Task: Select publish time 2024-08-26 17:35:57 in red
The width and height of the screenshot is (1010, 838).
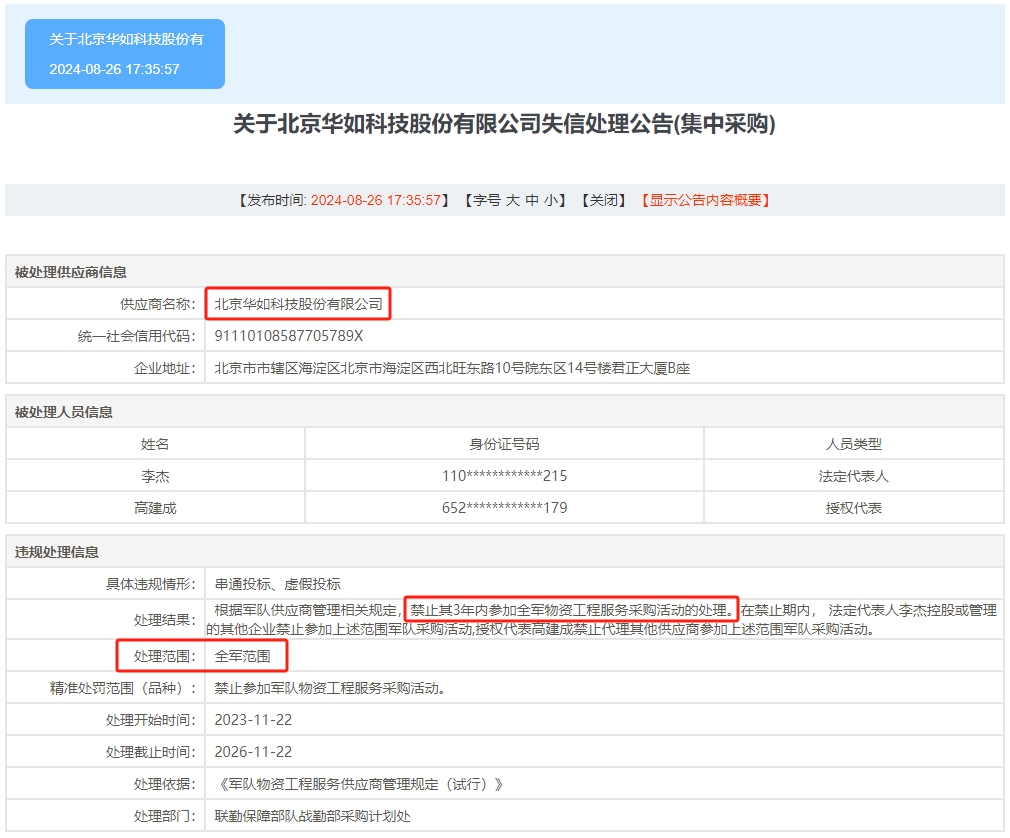Action: click(376, 200)
